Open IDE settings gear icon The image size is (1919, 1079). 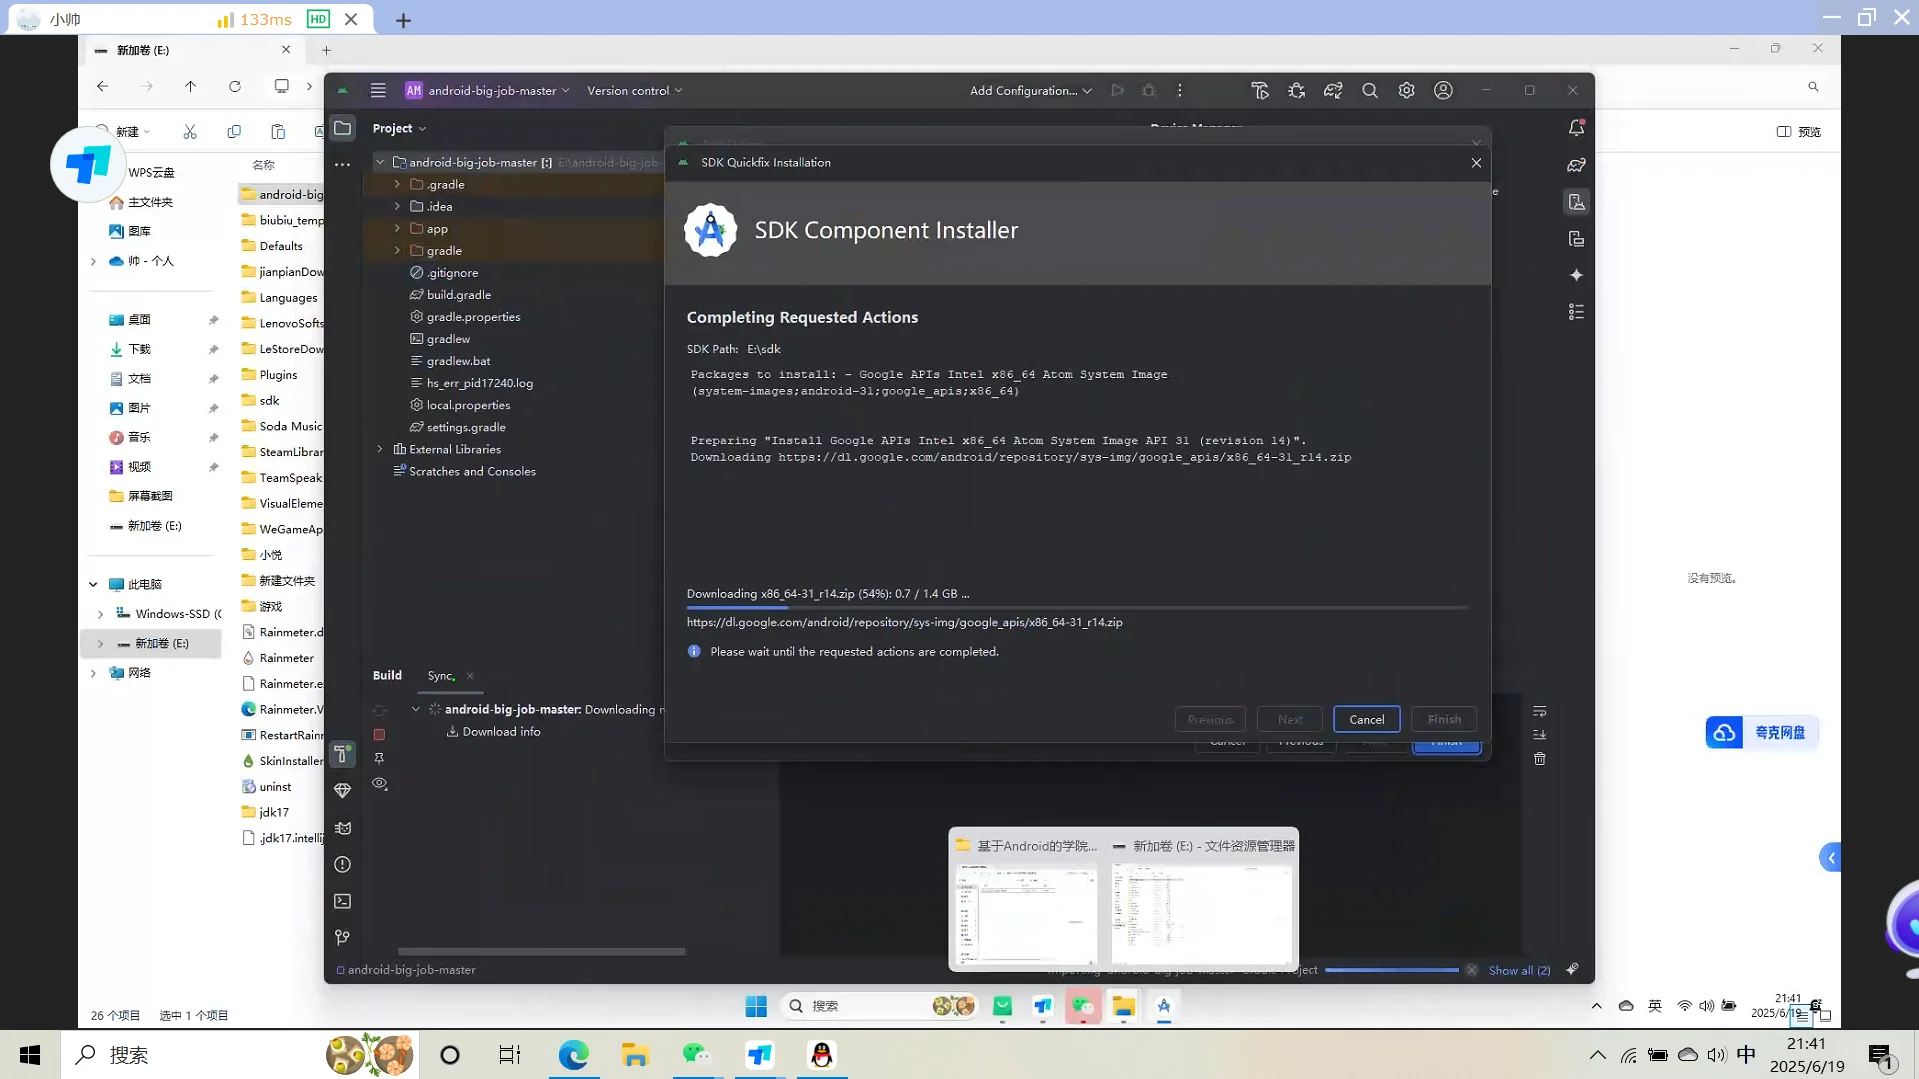click(1406, 90)
